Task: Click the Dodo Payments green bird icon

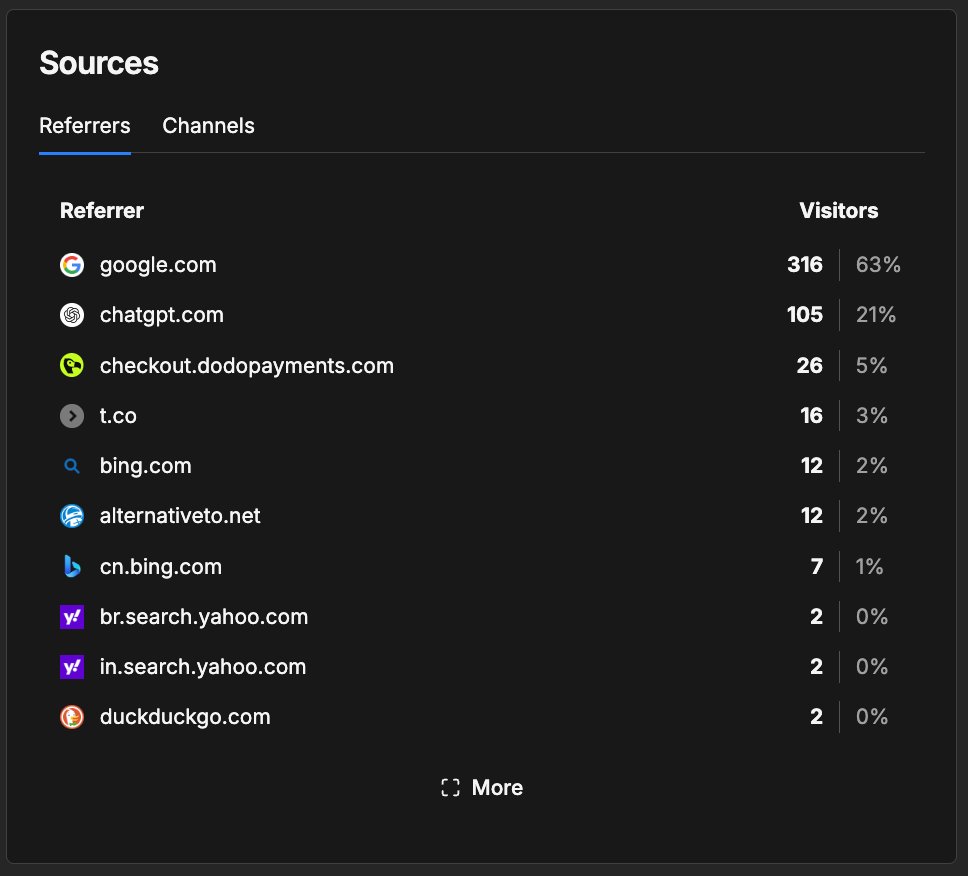Action: click(x=72, y=365)
